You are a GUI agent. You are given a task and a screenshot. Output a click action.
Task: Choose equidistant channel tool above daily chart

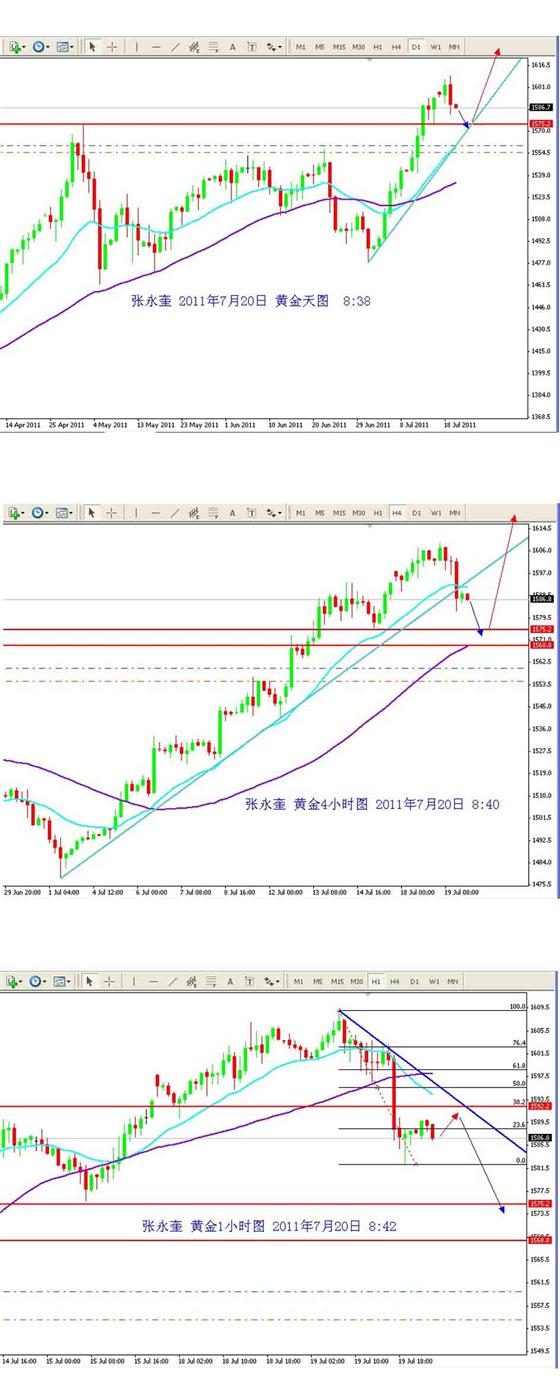tap(195, 46)
